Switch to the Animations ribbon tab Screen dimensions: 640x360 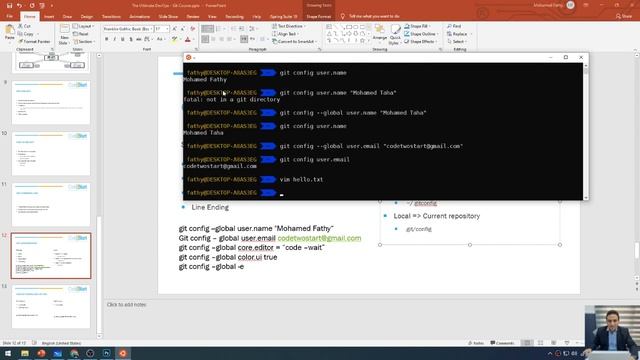tap(140, 17)
